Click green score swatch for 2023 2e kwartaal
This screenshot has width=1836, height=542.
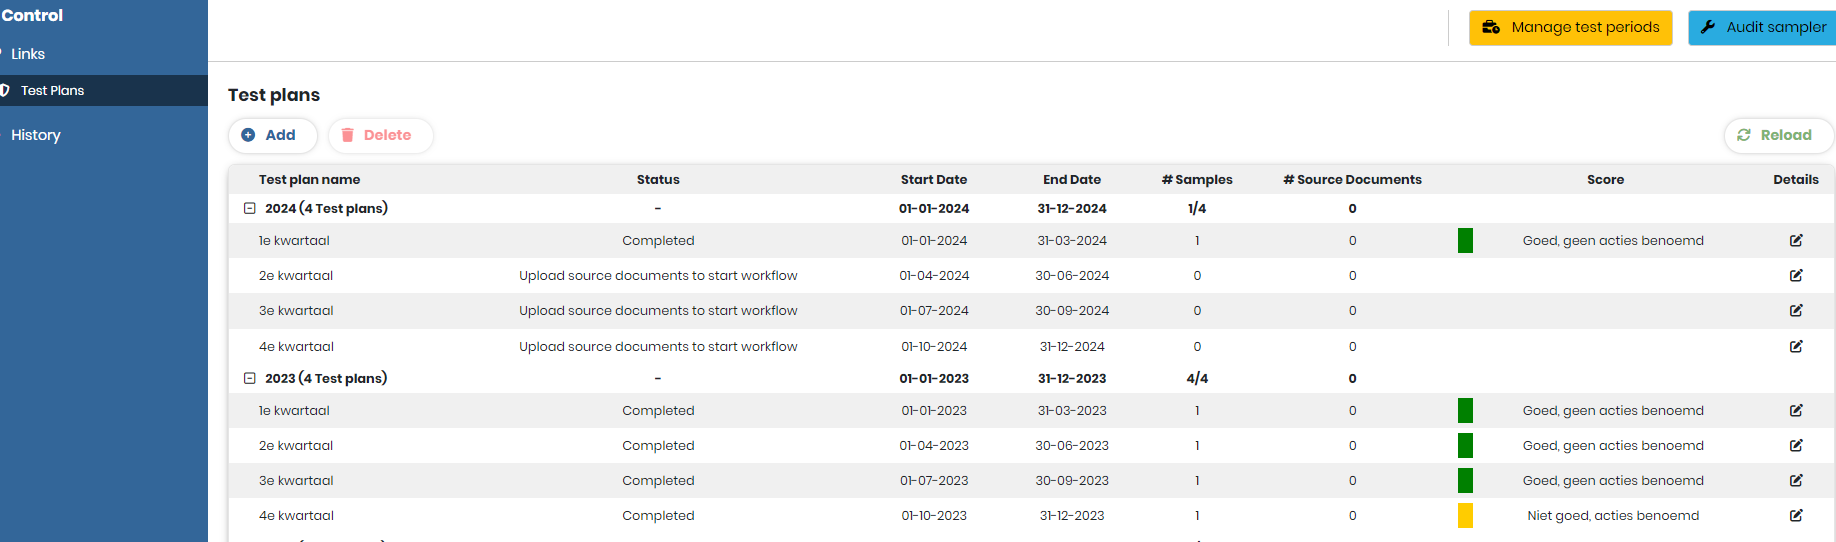tap(1465, 445)
